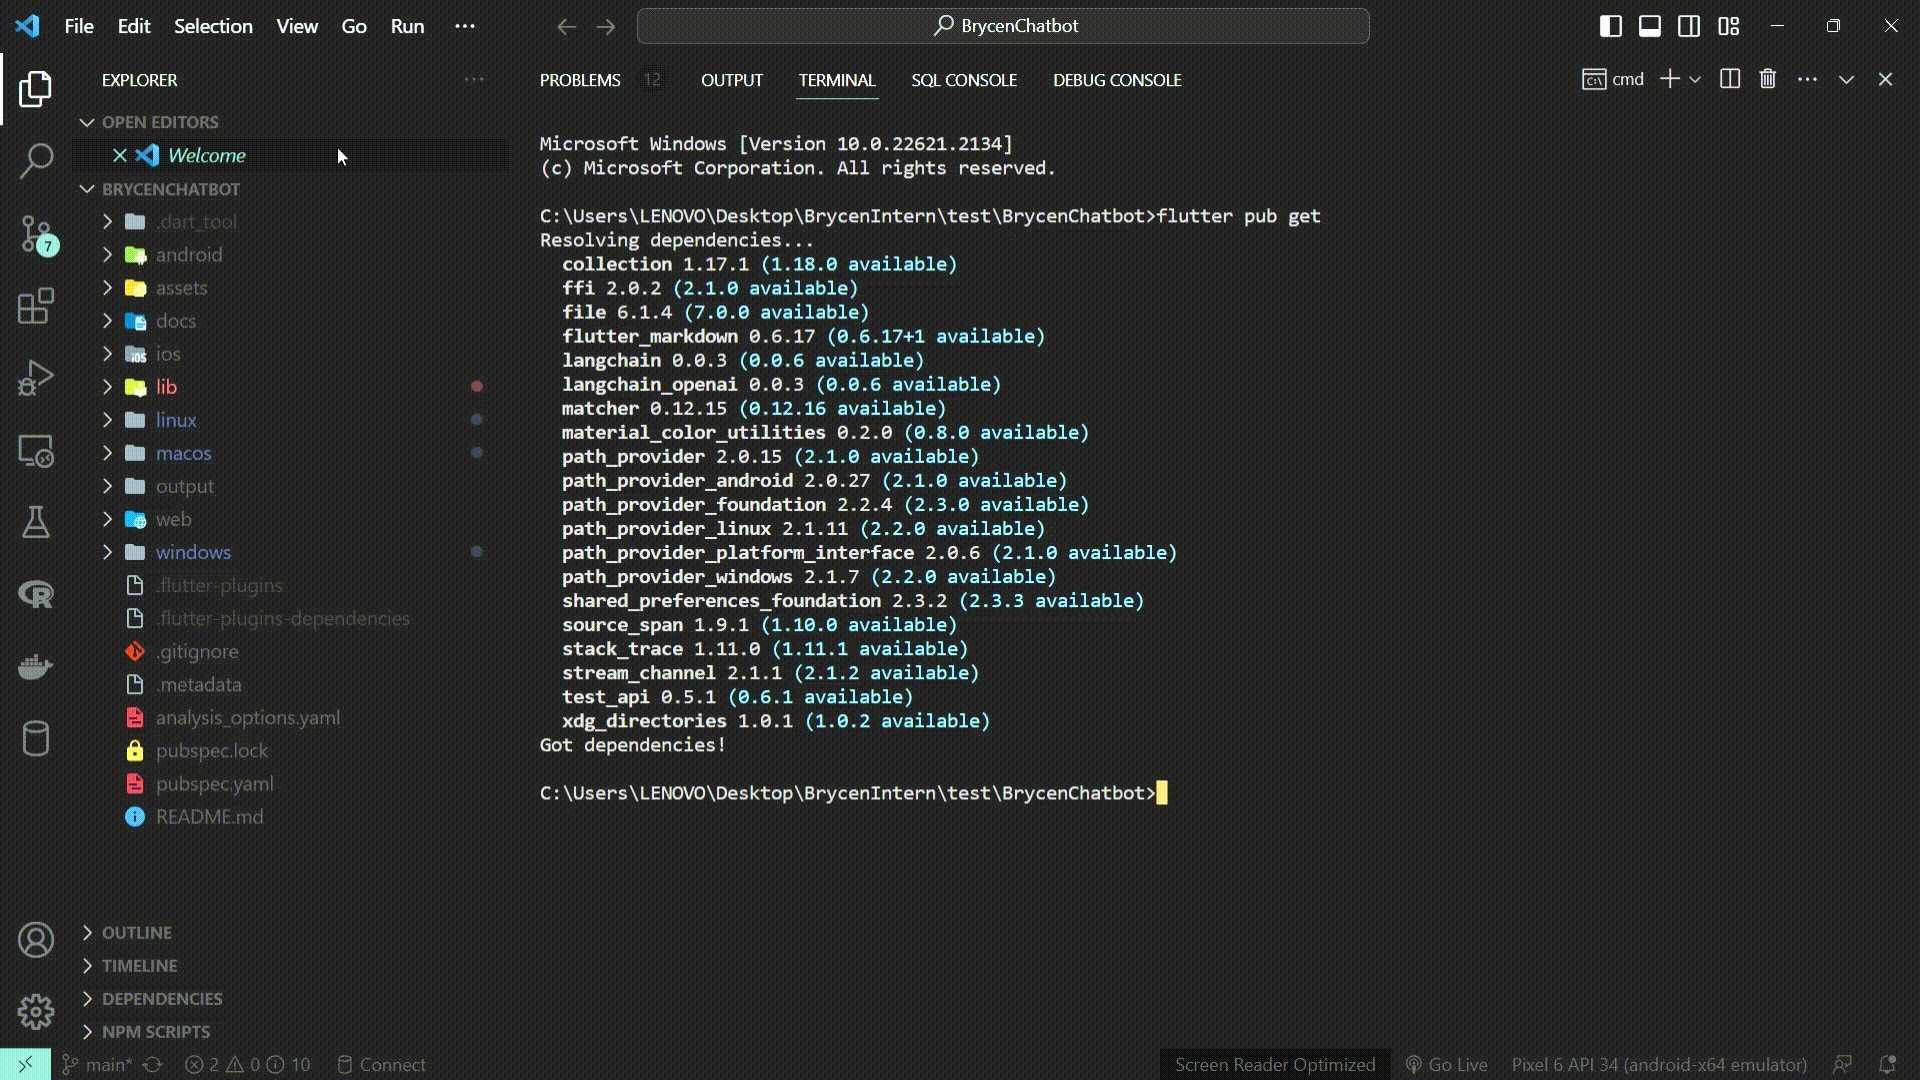The image size is (1920, 1080).
Task: Open the Extensions view
Action: coord(36,306)
